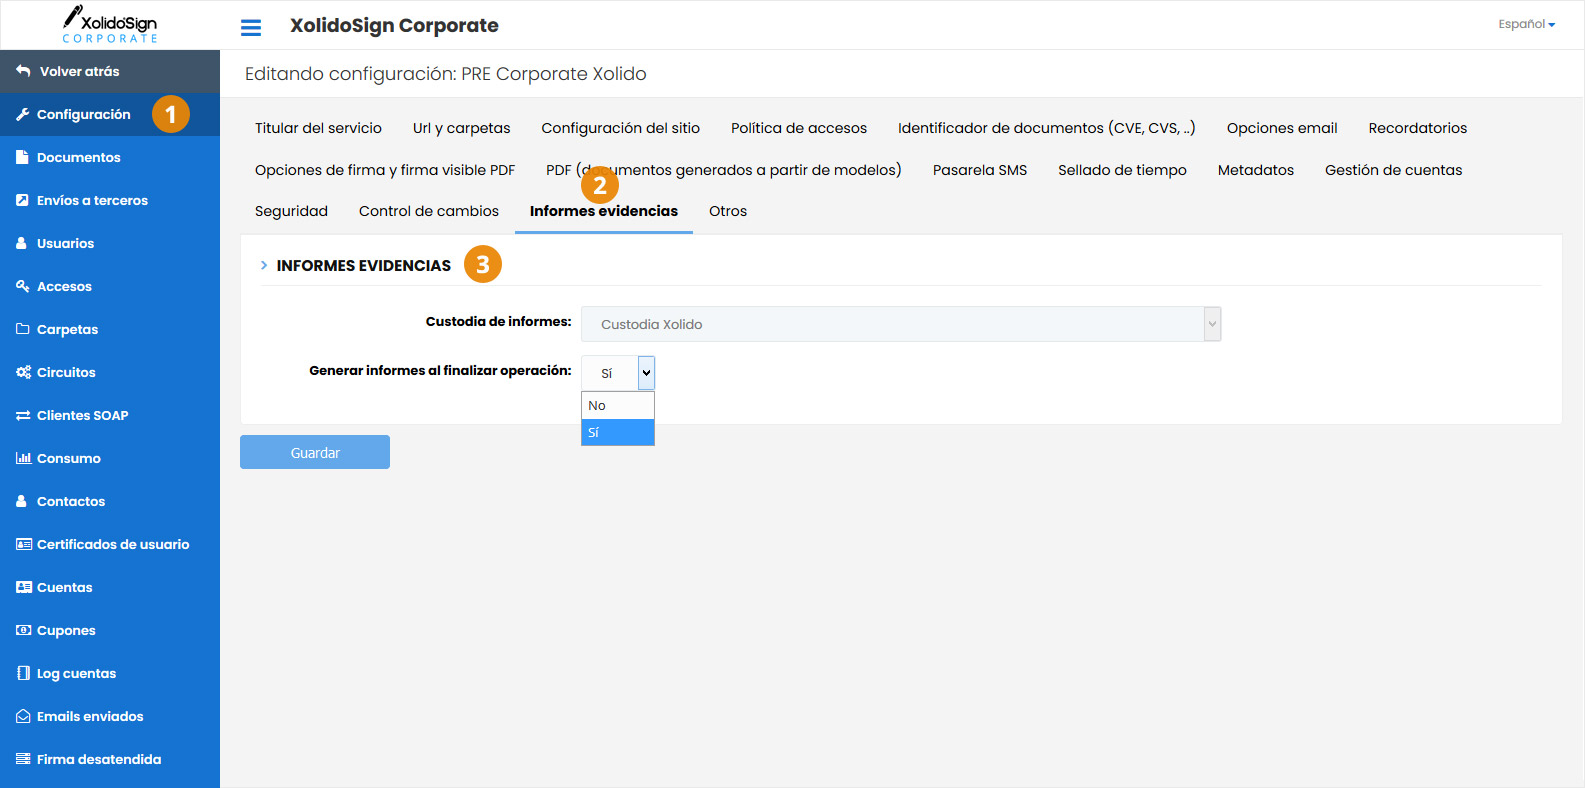Screen dimensions: 1585x788
Task: Click the Circuitos gears icon
Action: point(23,372)
